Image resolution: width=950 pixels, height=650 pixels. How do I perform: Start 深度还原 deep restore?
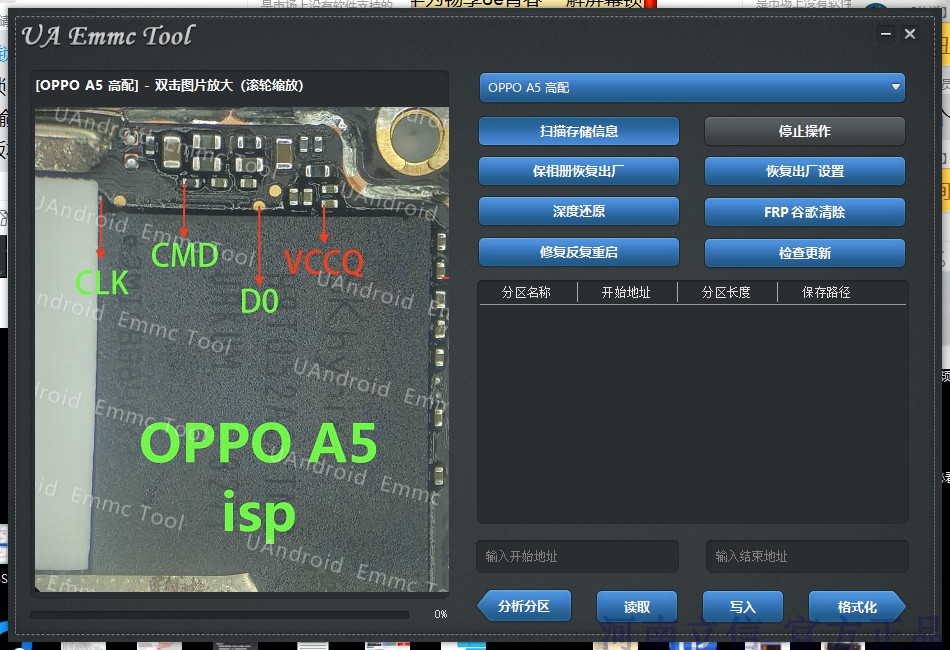[578, 211]
